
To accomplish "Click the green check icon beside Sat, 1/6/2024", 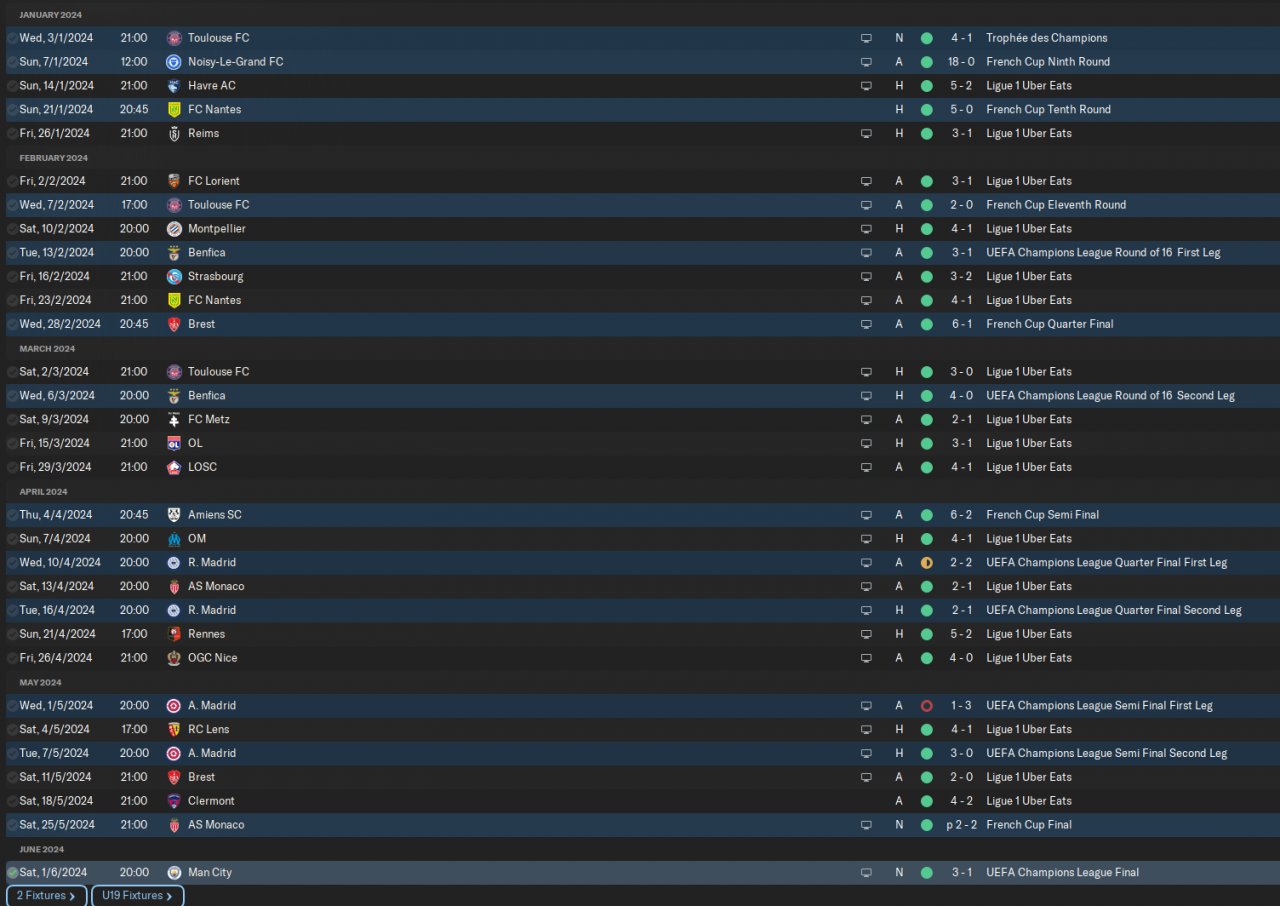I will click(12, 873).
